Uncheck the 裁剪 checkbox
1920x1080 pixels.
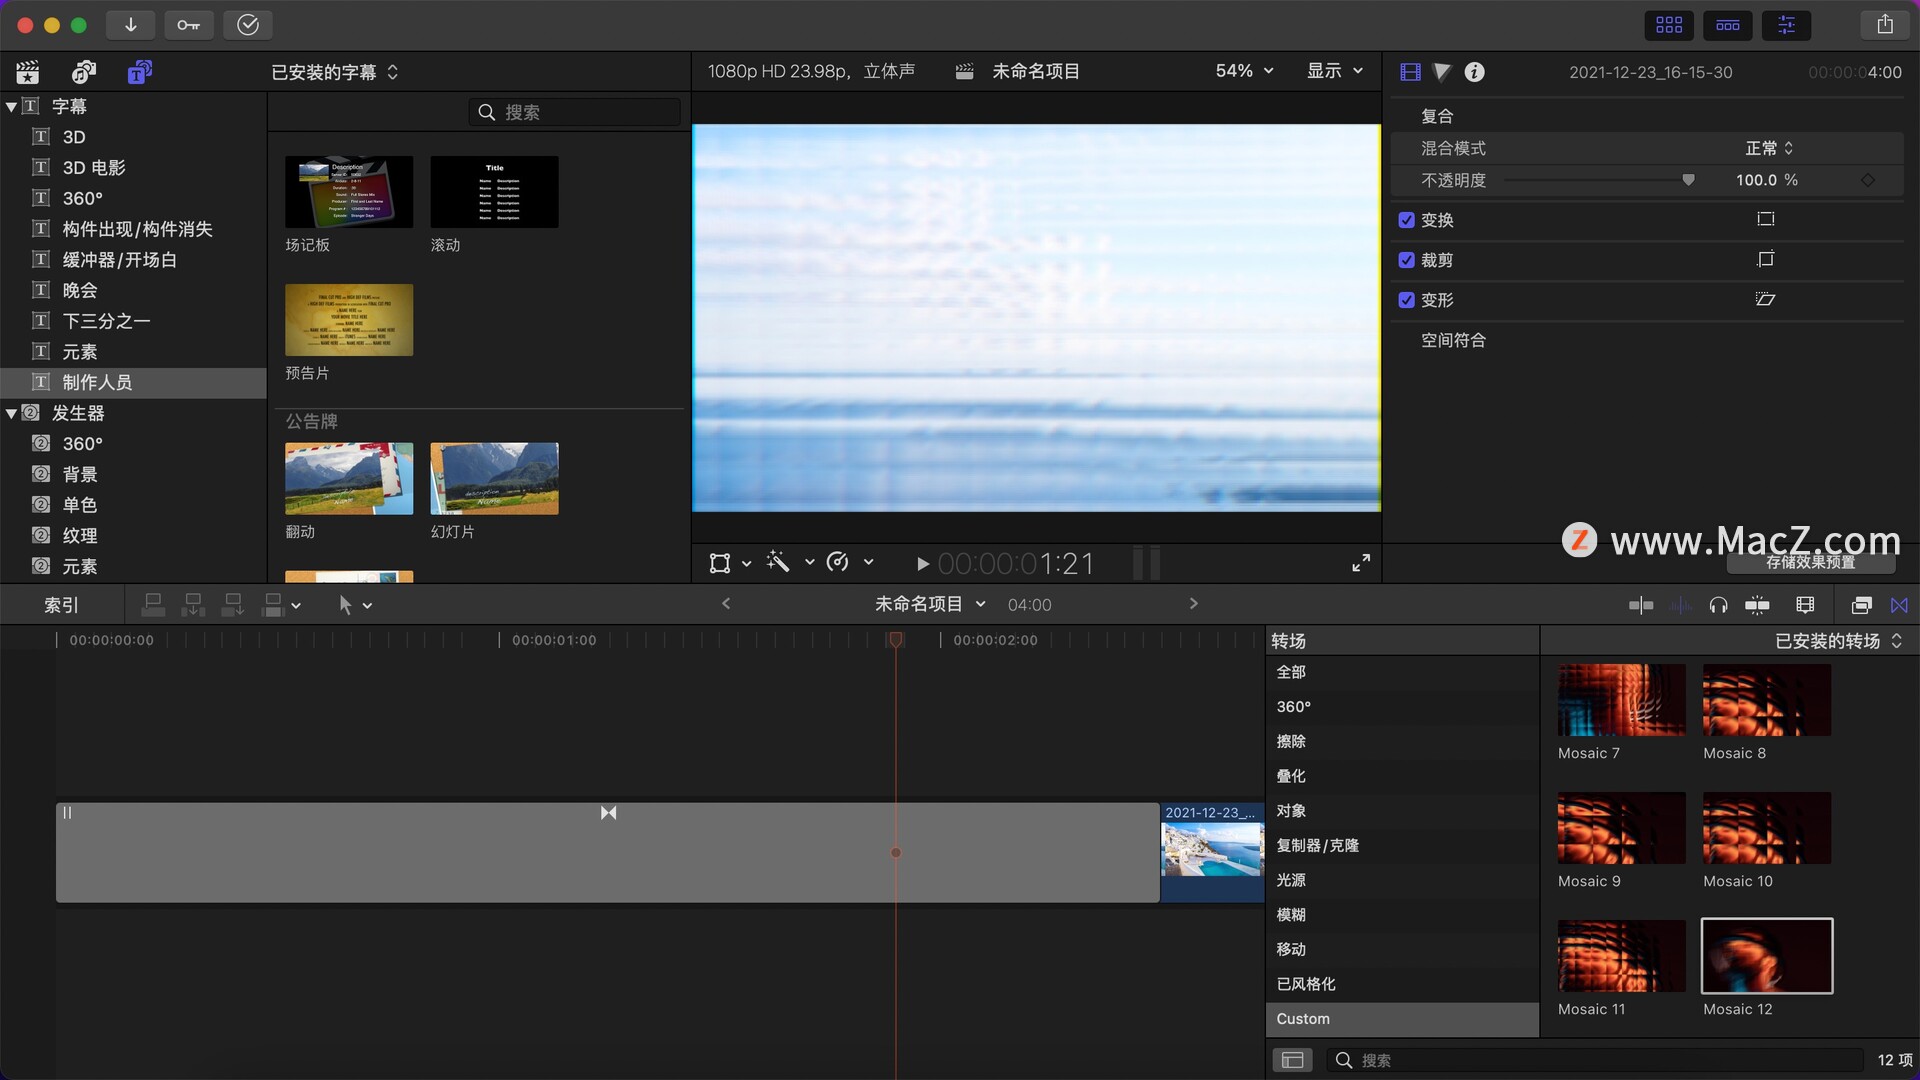(1407, 260)
